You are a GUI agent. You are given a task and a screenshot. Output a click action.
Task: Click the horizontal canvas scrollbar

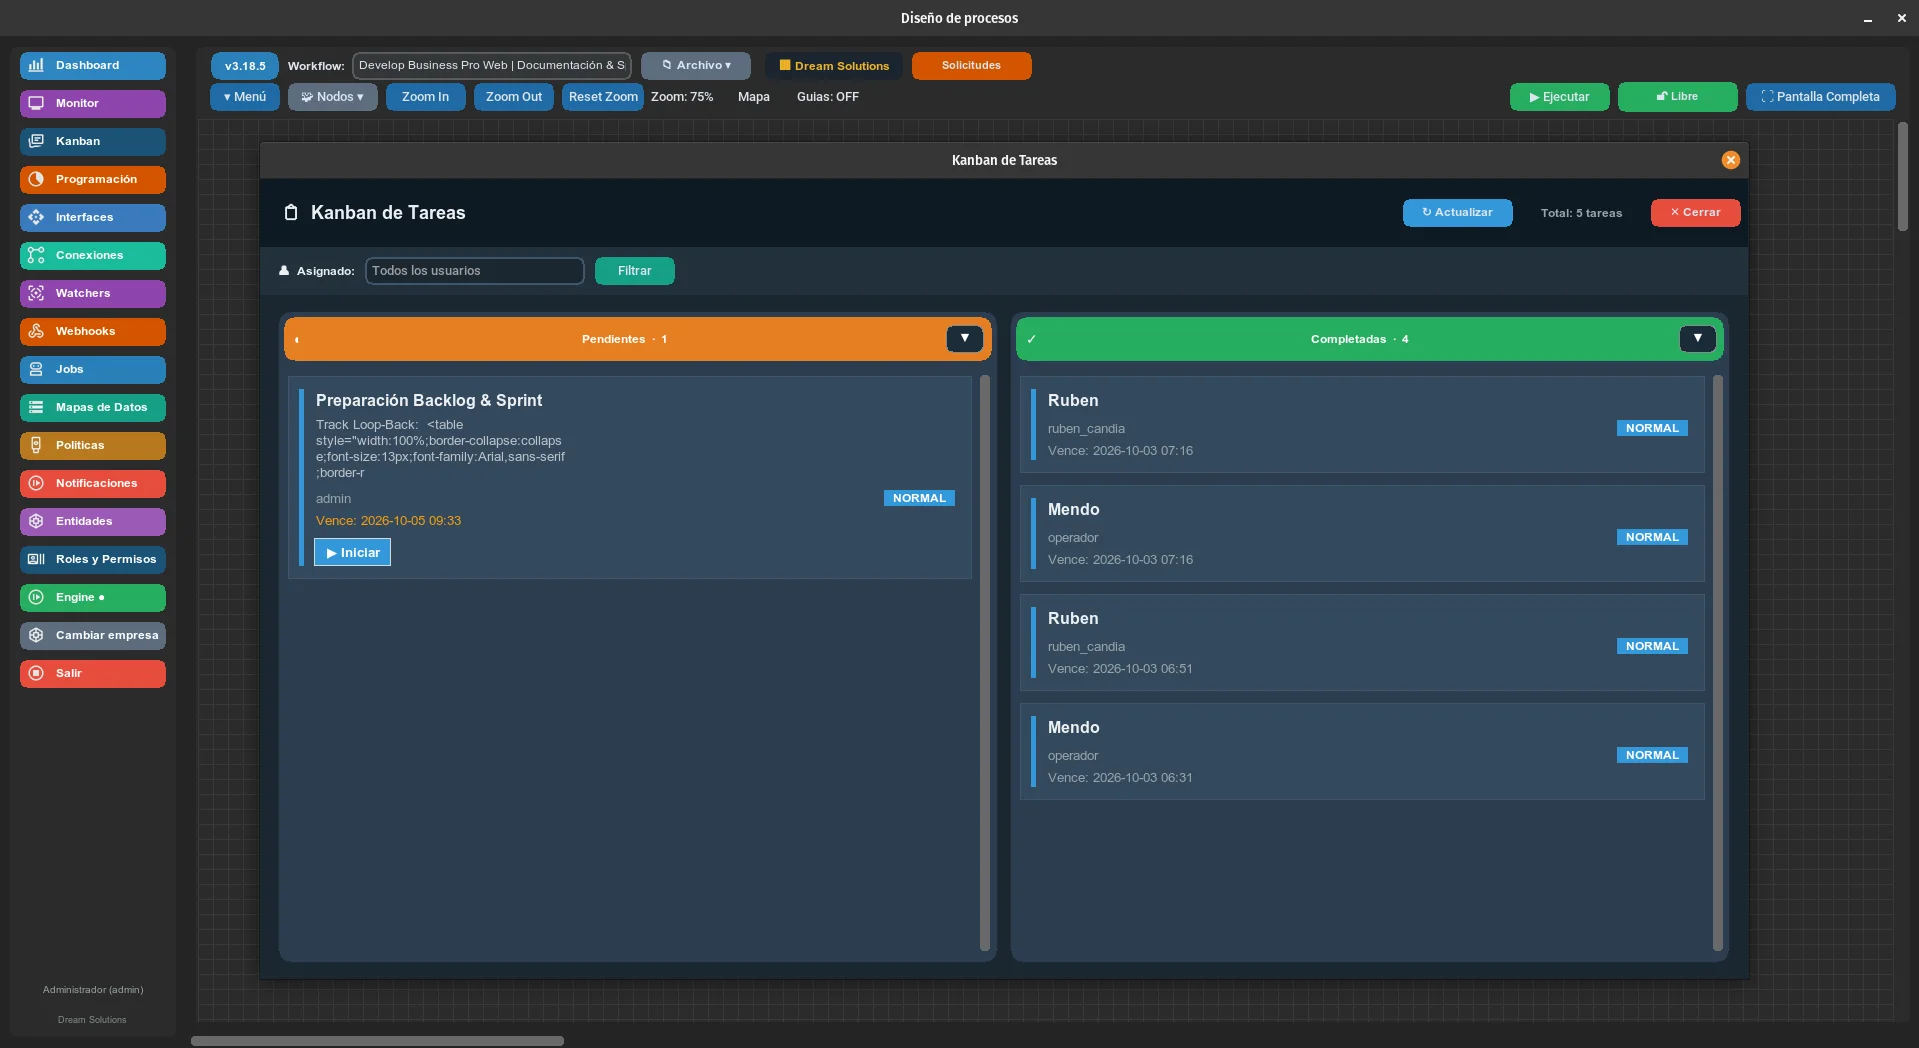pyautogui.click(x=377, y=1041)
